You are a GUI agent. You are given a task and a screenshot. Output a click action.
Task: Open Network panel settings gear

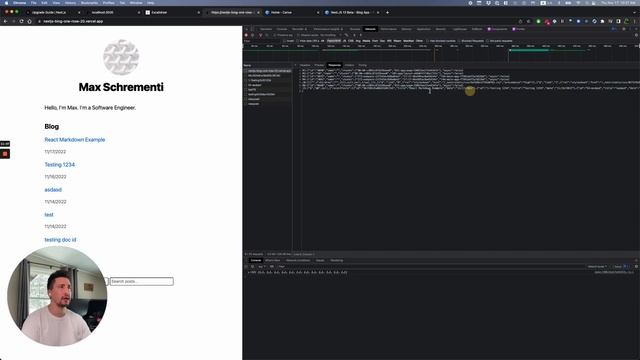coord(636,35)
